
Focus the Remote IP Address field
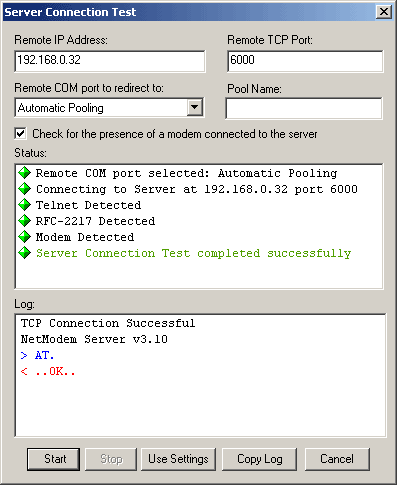point(110,61)
